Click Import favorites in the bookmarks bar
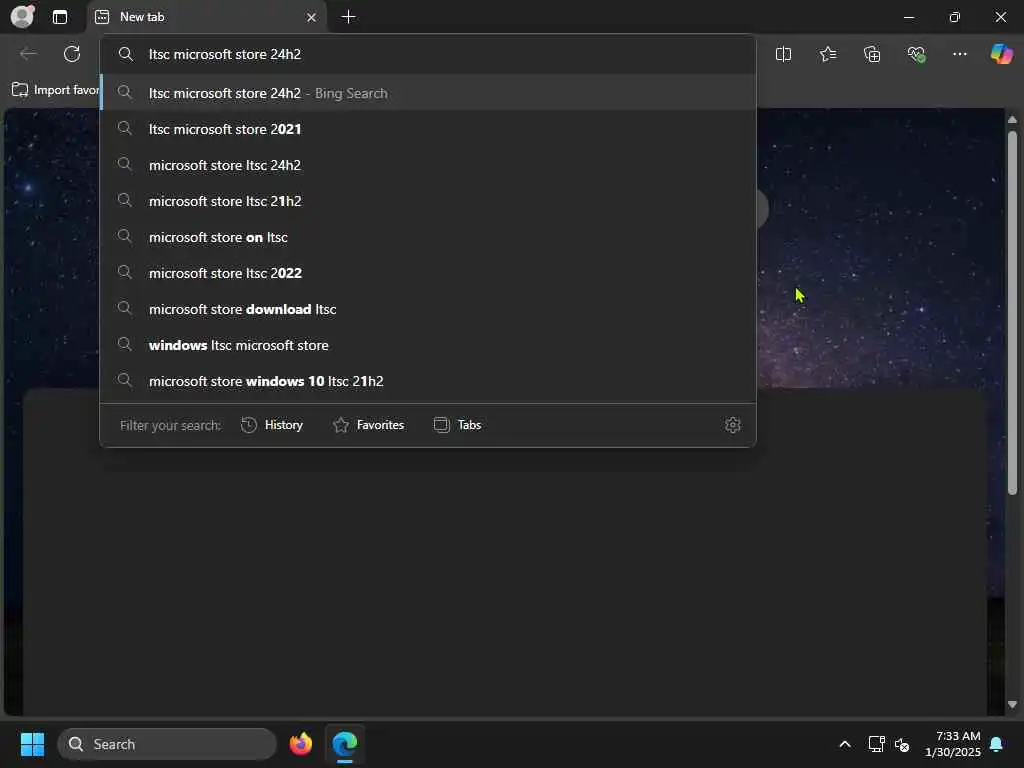The height and width of the screenshot is (768, 1024). 56,89
